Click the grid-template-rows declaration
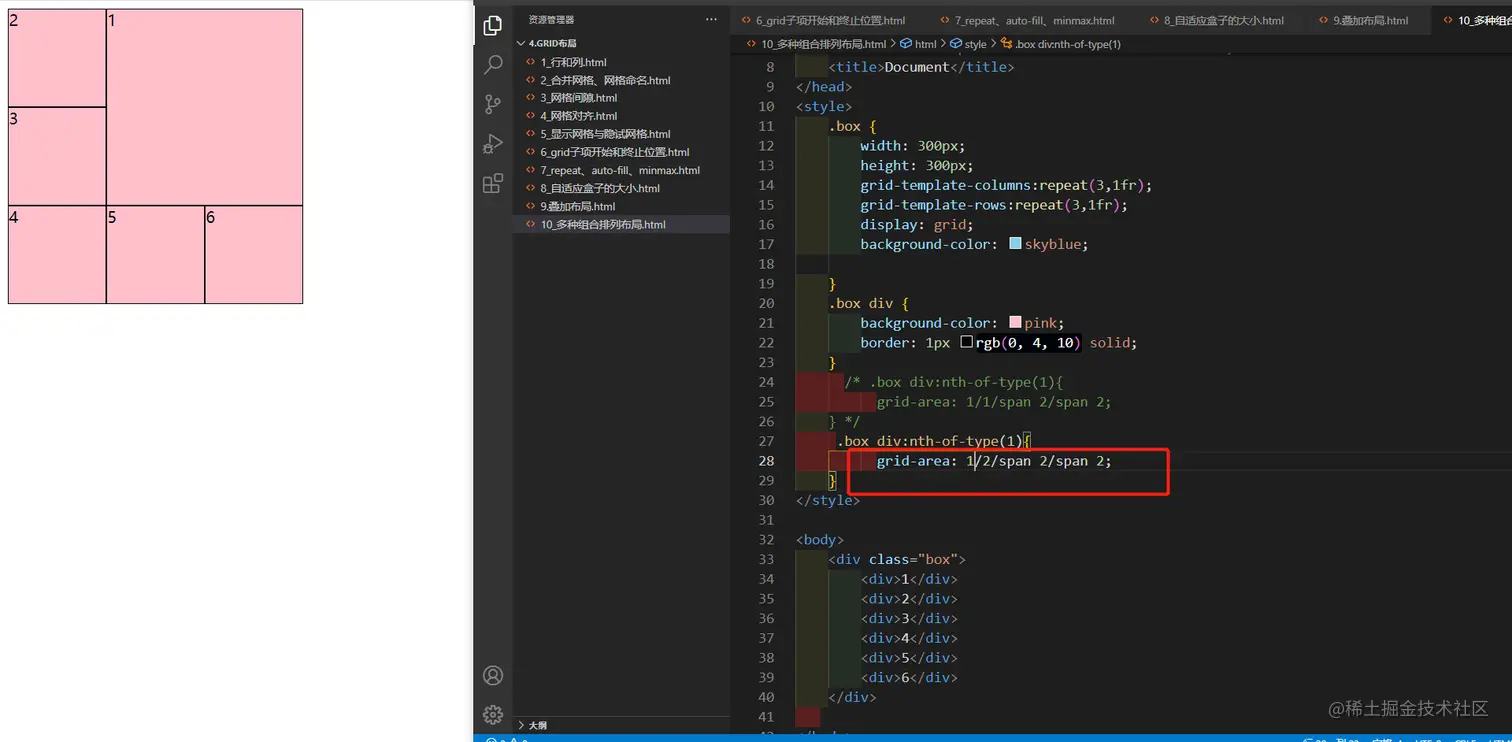This screenshot has height=742, width=1512. click(x=994, y=205)
